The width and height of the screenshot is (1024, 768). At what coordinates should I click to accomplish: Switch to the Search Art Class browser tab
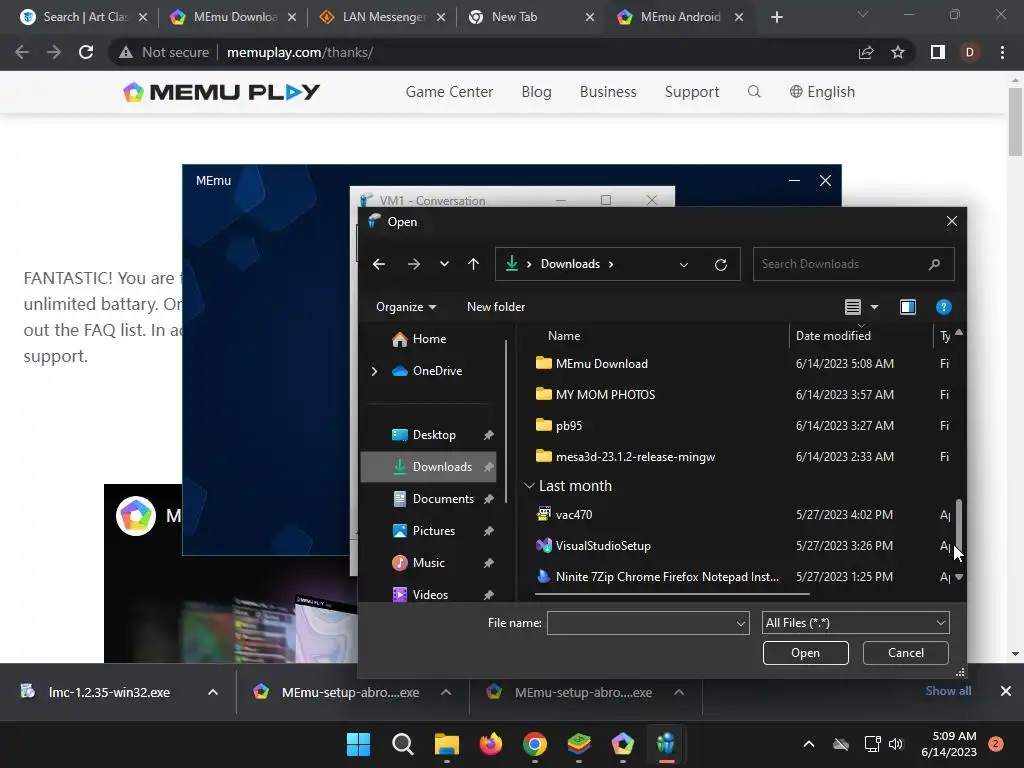point(85,17)
